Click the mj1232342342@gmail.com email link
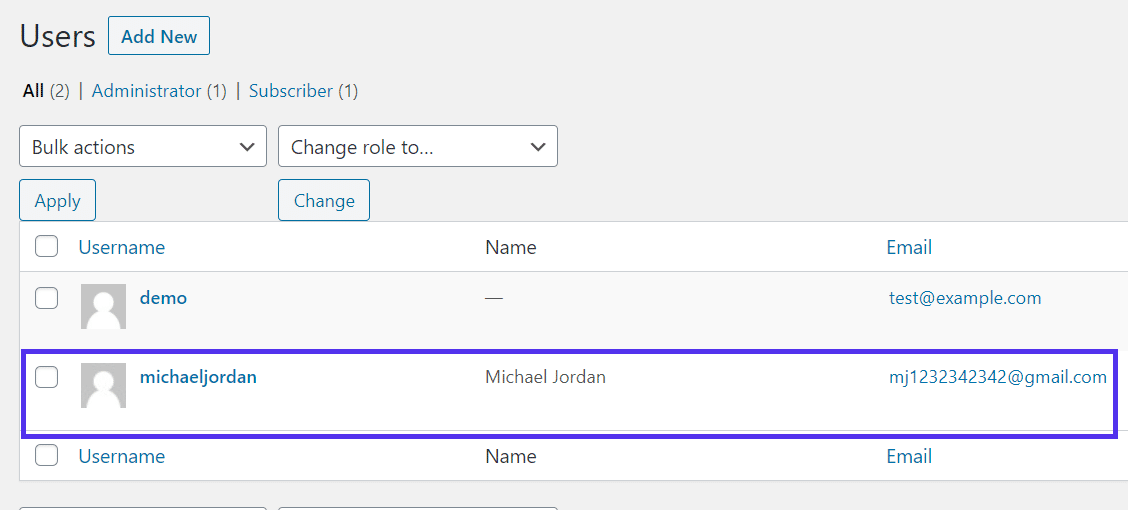This screenshot has width=1128, height=510. pos(997,377)
